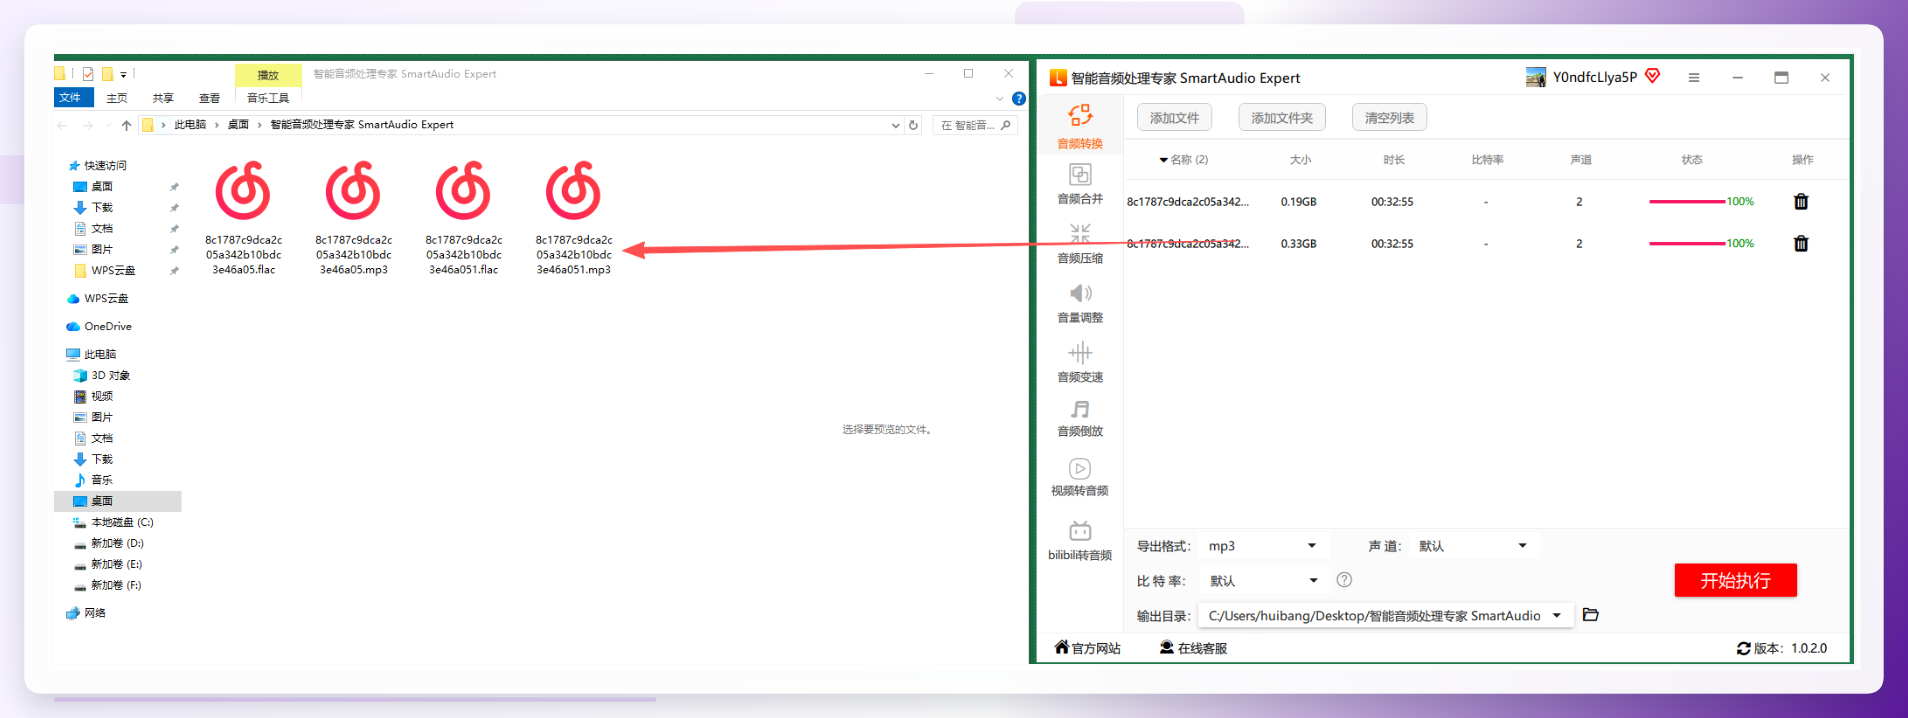
Task: Click the 添加文件夹 add folder button
Action: click(1282, 117)
